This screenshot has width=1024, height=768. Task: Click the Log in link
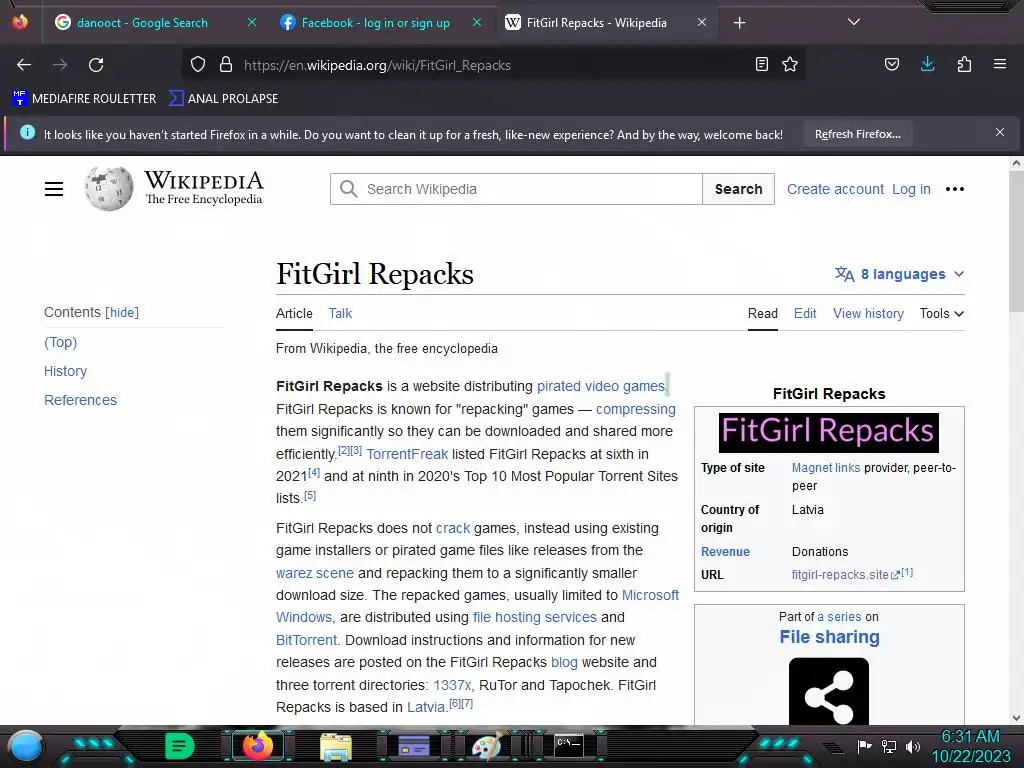(x=911, y=189)
